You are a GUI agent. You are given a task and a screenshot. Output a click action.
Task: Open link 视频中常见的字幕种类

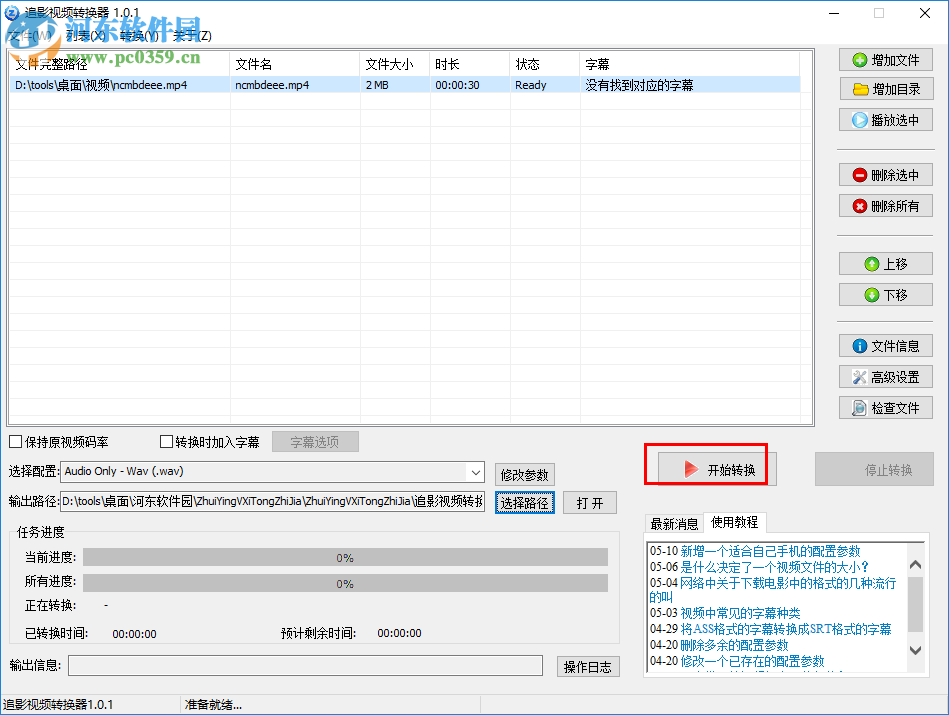pos(740,613)
